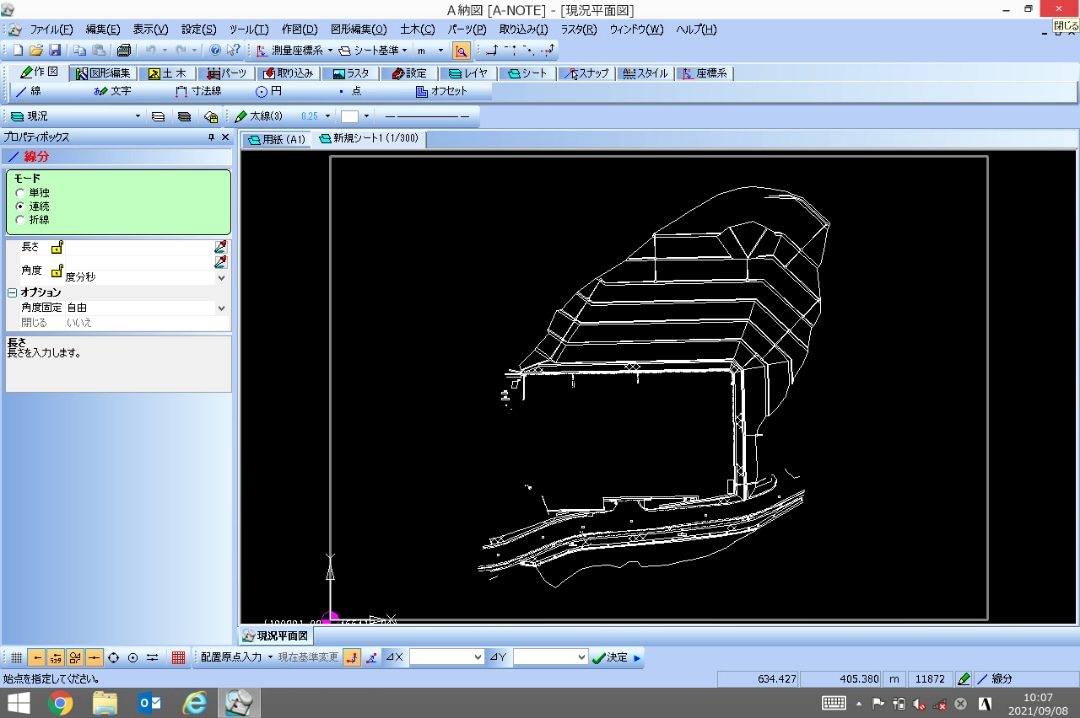The image size is (1080, 718).
Task: Click the center point circle snap icon
Action: (x=133, y=657)
